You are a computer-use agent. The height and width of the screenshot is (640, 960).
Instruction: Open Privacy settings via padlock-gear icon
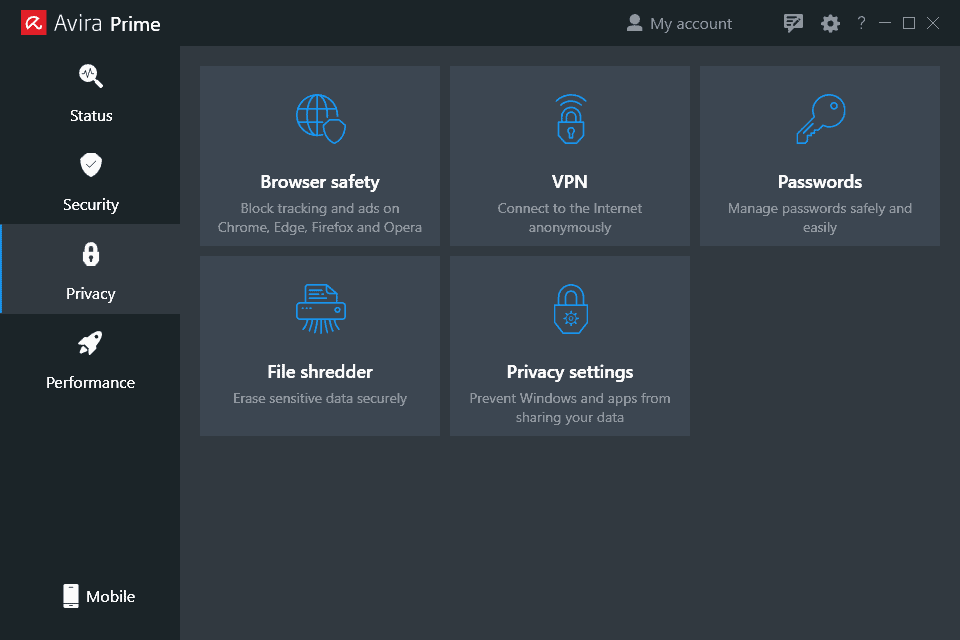(571, 309)
